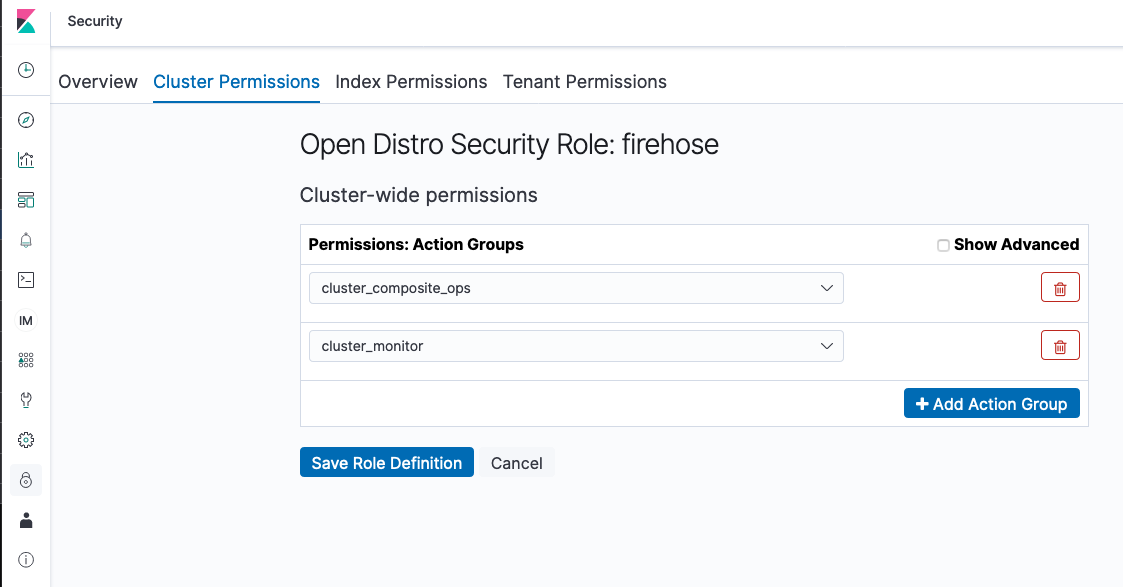The width and height of the screenshot is (1123, 587).
Task: Switch to the Index Permissions tab
Action: 411,82
